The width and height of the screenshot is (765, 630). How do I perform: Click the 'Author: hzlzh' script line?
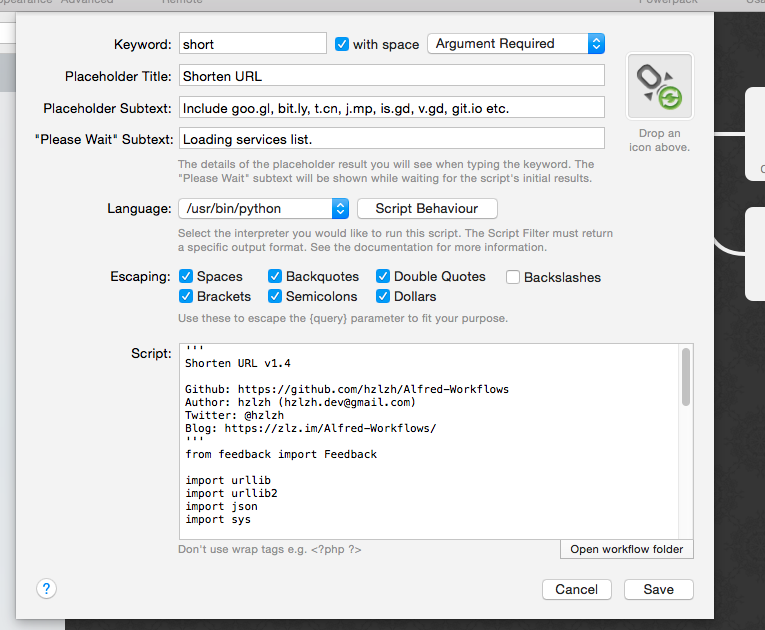300,402
